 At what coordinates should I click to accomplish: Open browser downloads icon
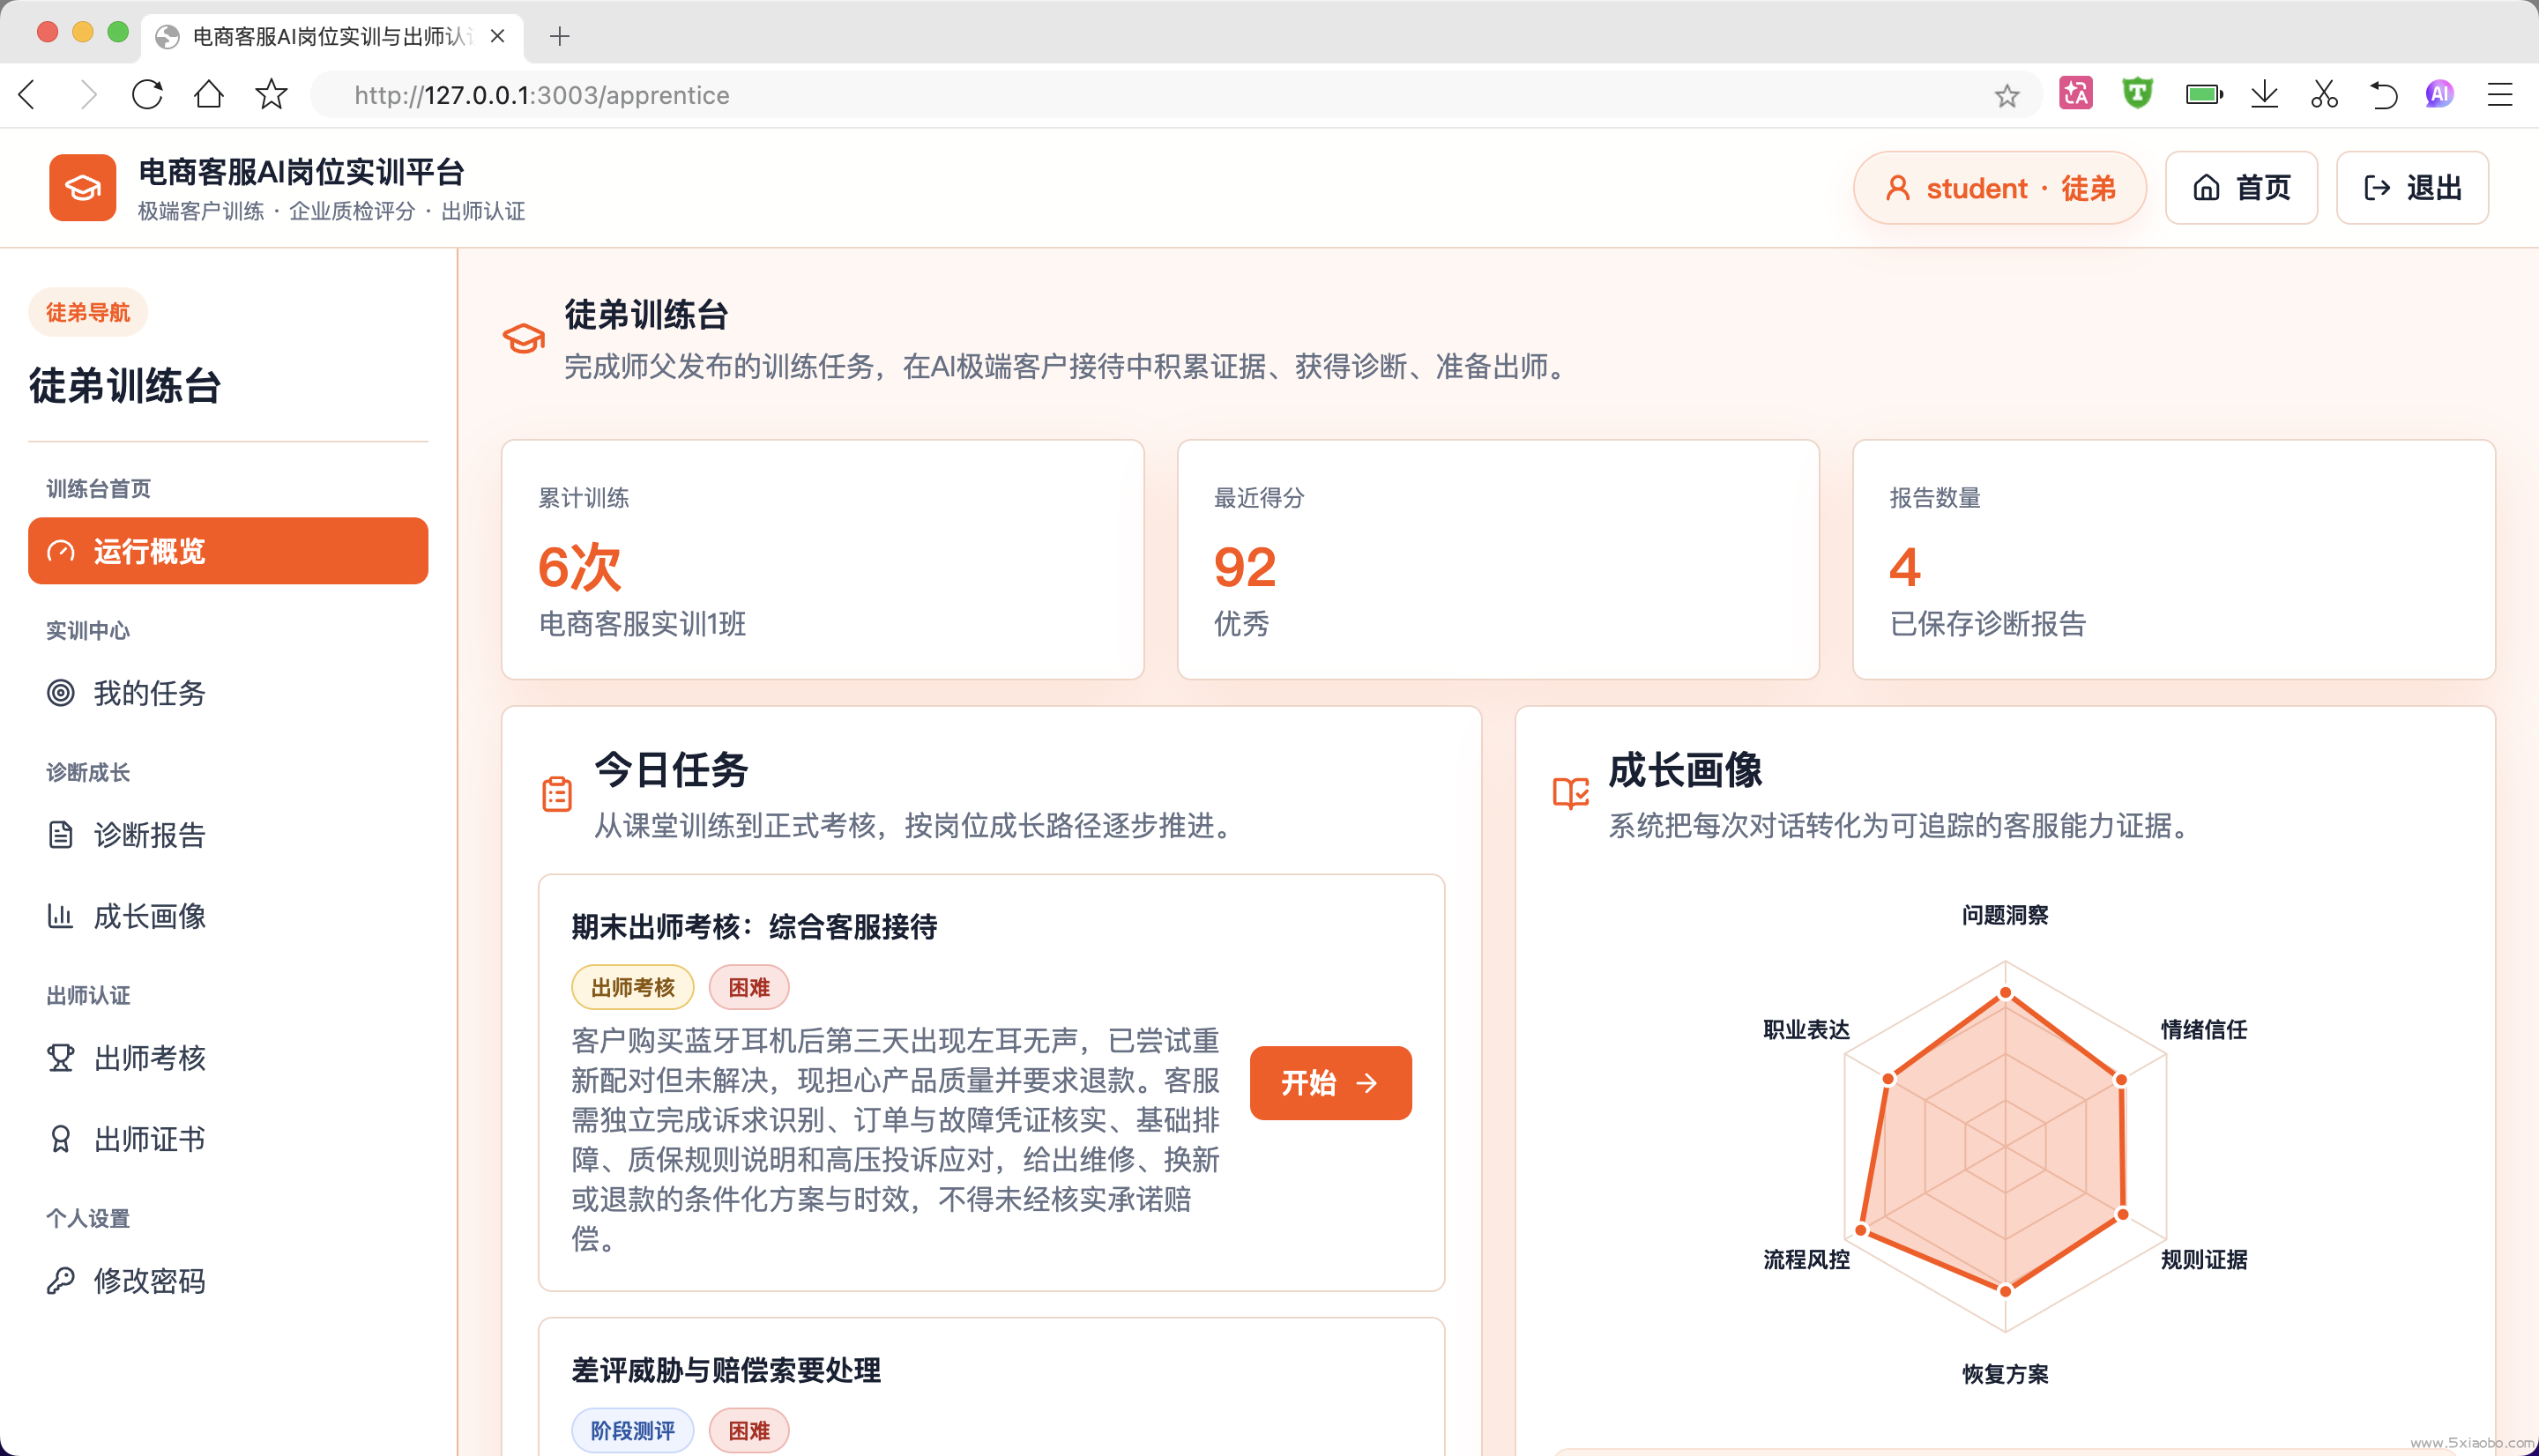[2264, 95]
